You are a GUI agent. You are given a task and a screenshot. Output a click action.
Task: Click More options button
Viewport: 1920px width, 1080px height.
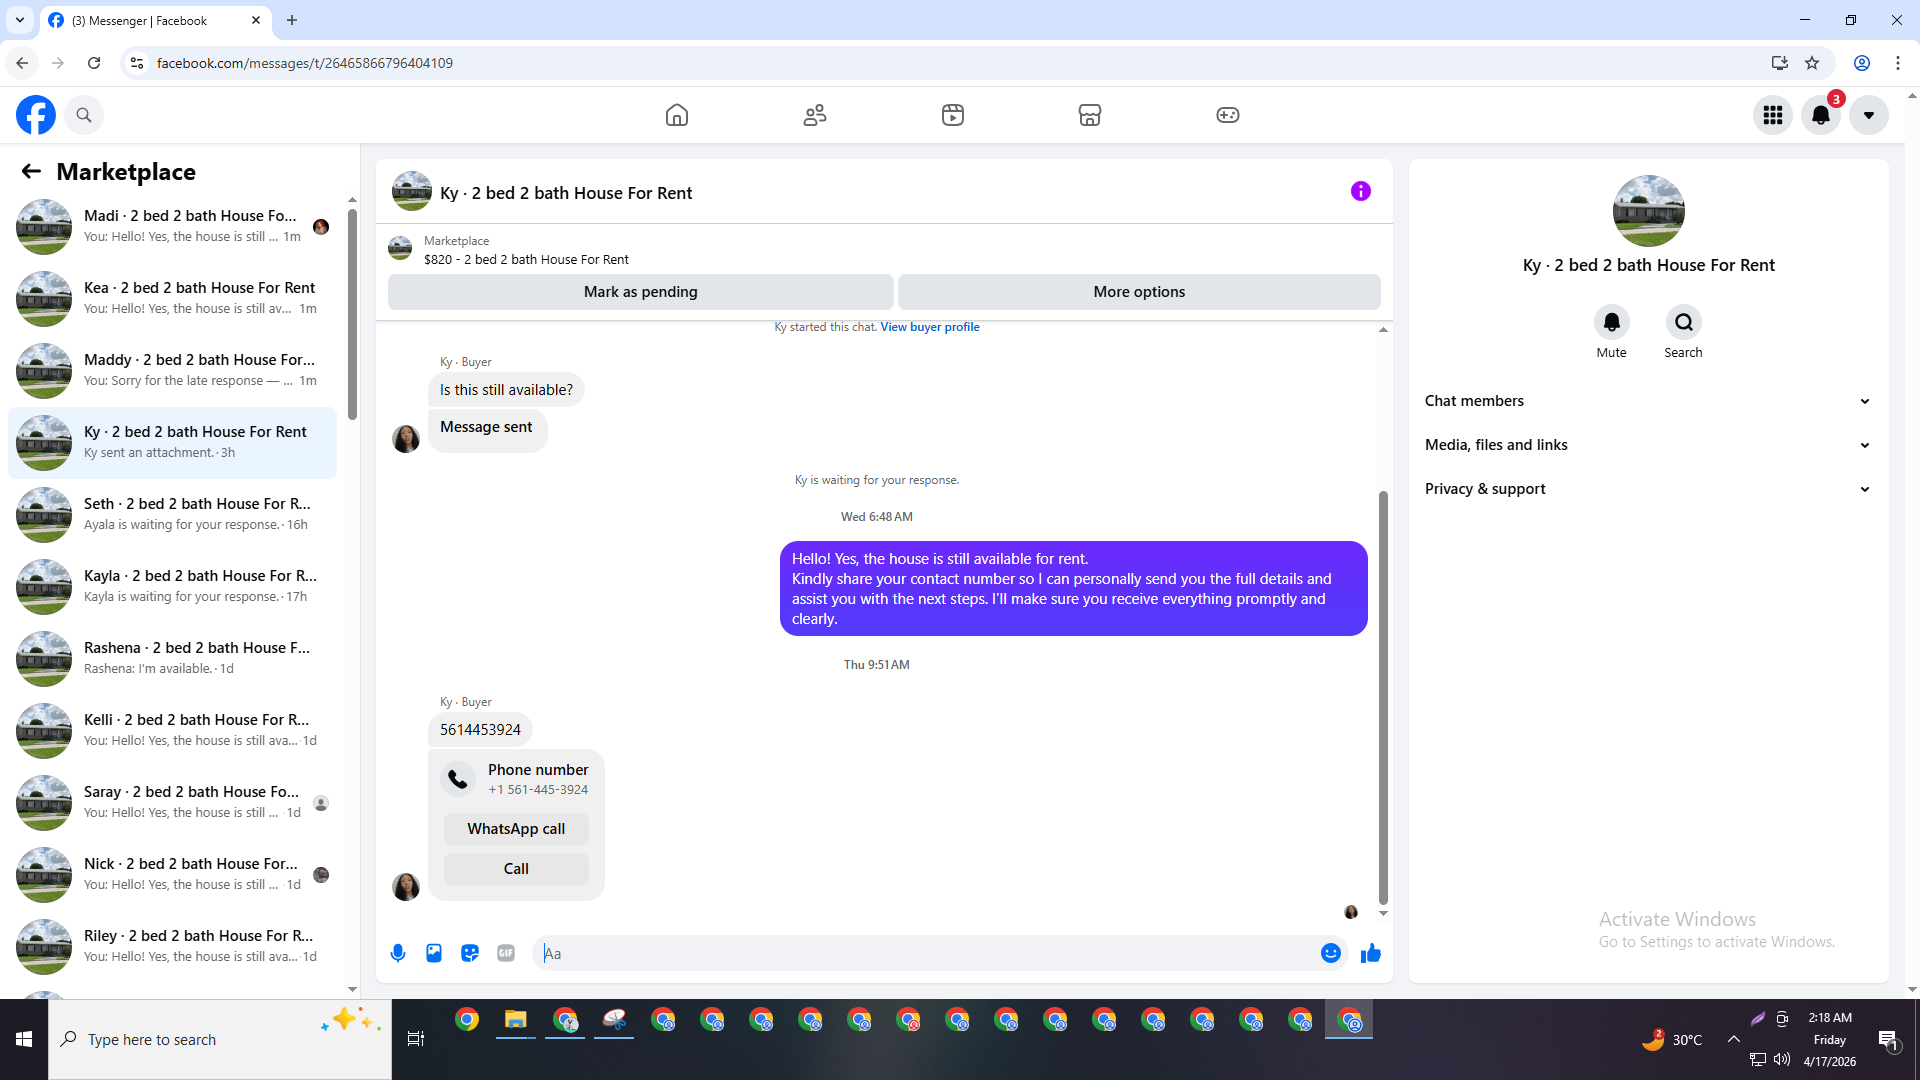[x=1139, y=292]
